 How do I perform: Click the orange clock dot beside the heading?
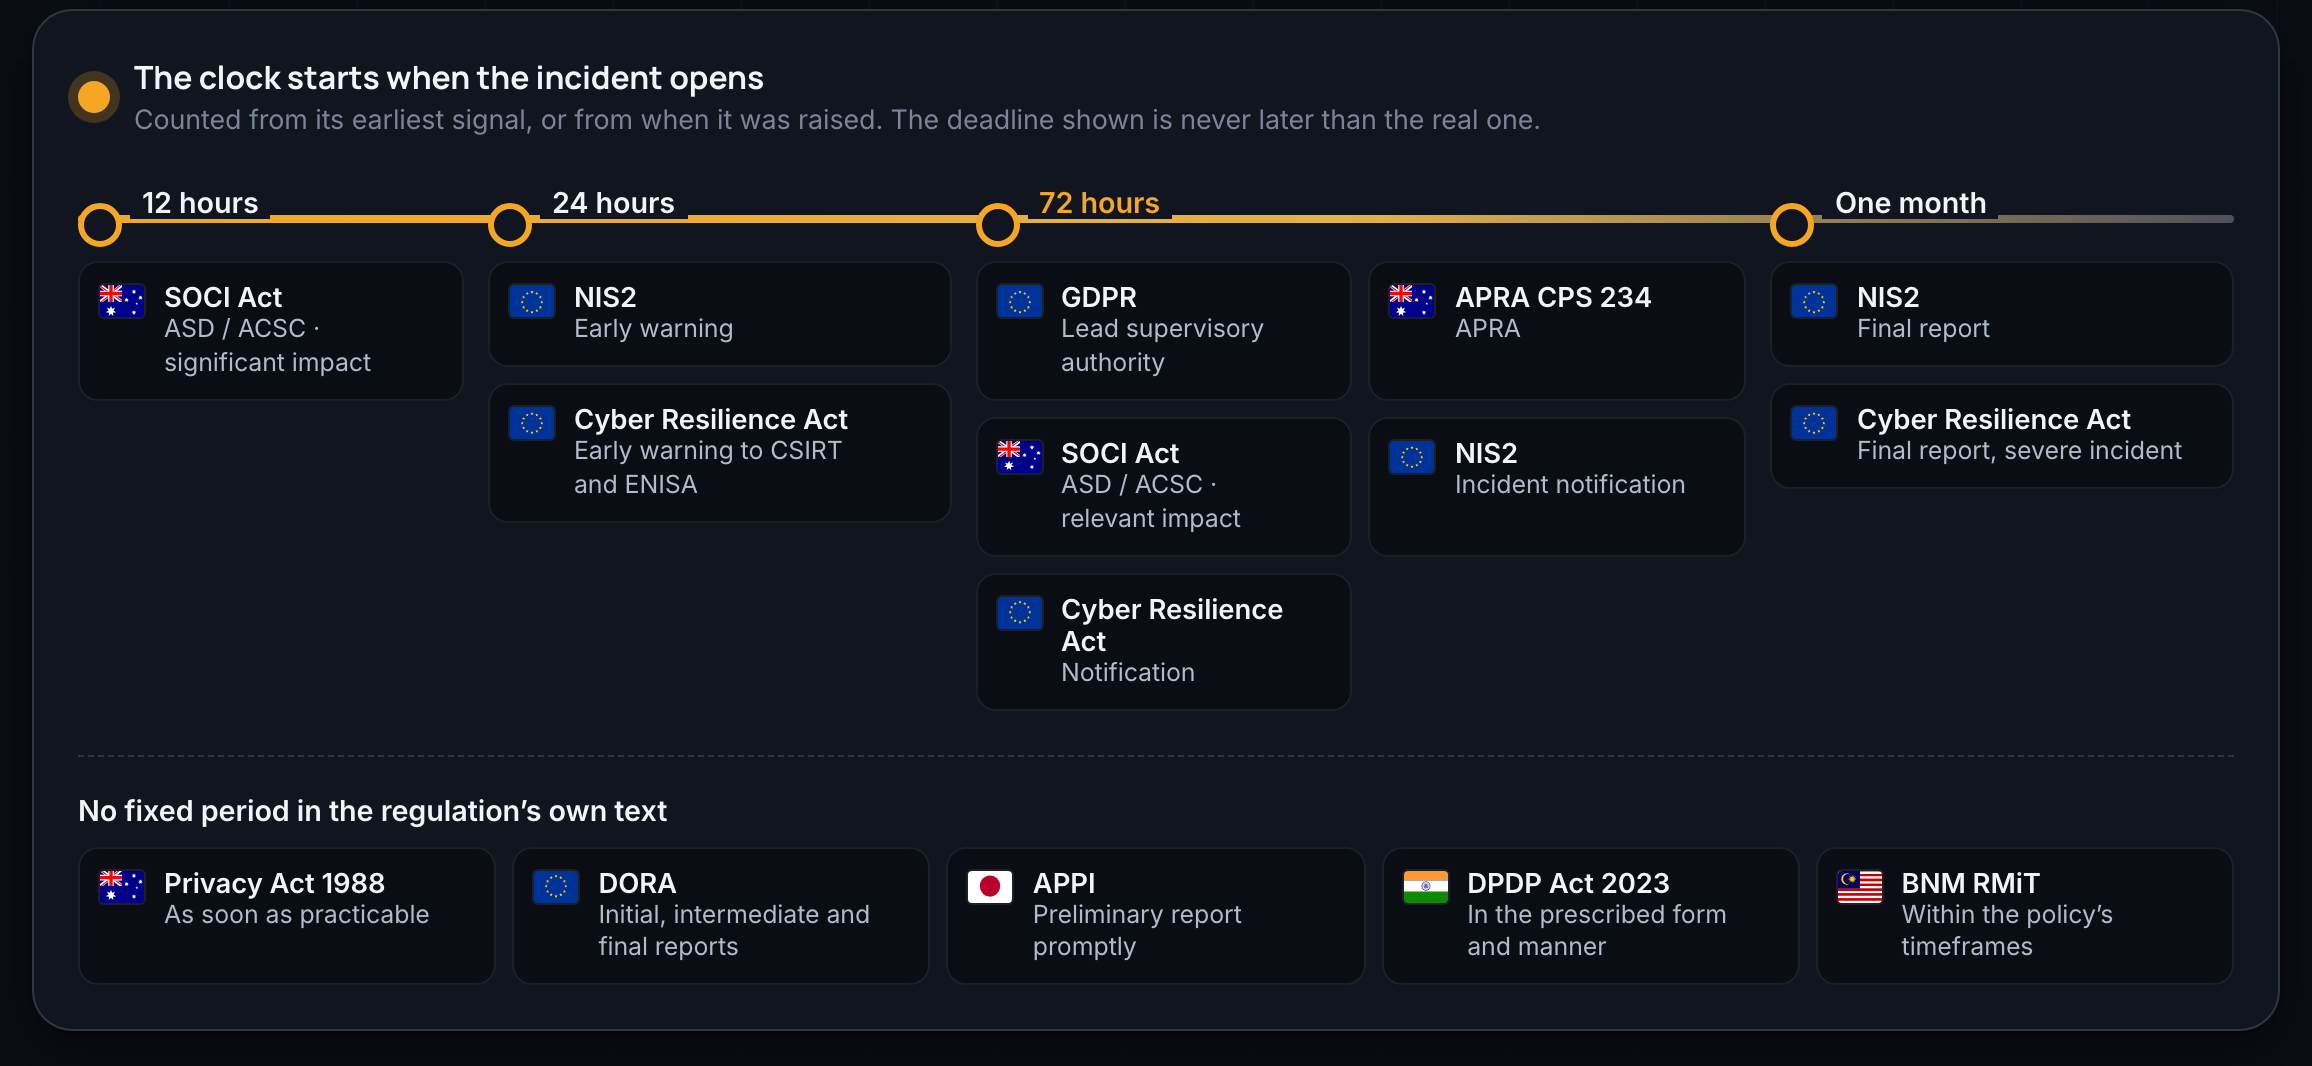coord(94,97)
